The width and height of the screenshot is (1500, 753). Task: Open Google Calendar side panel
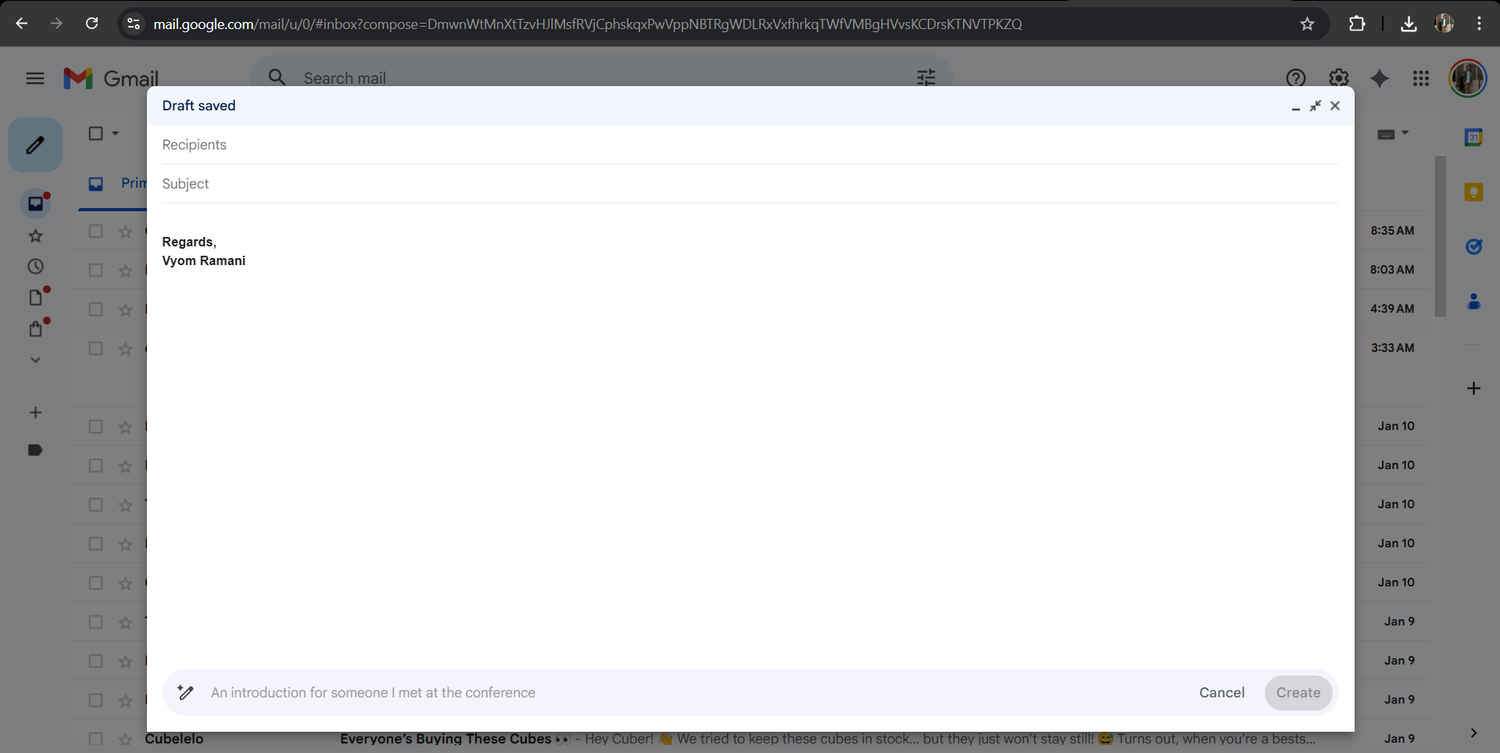[x=1473, y=138]
